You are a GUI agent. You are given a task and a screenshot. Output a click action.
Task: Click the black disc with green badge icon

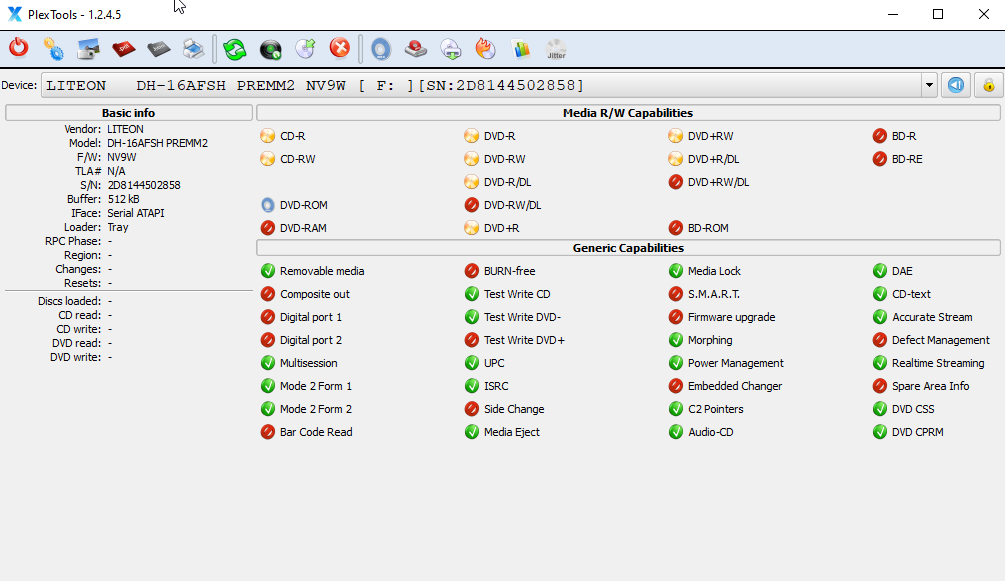coord(270,49)
